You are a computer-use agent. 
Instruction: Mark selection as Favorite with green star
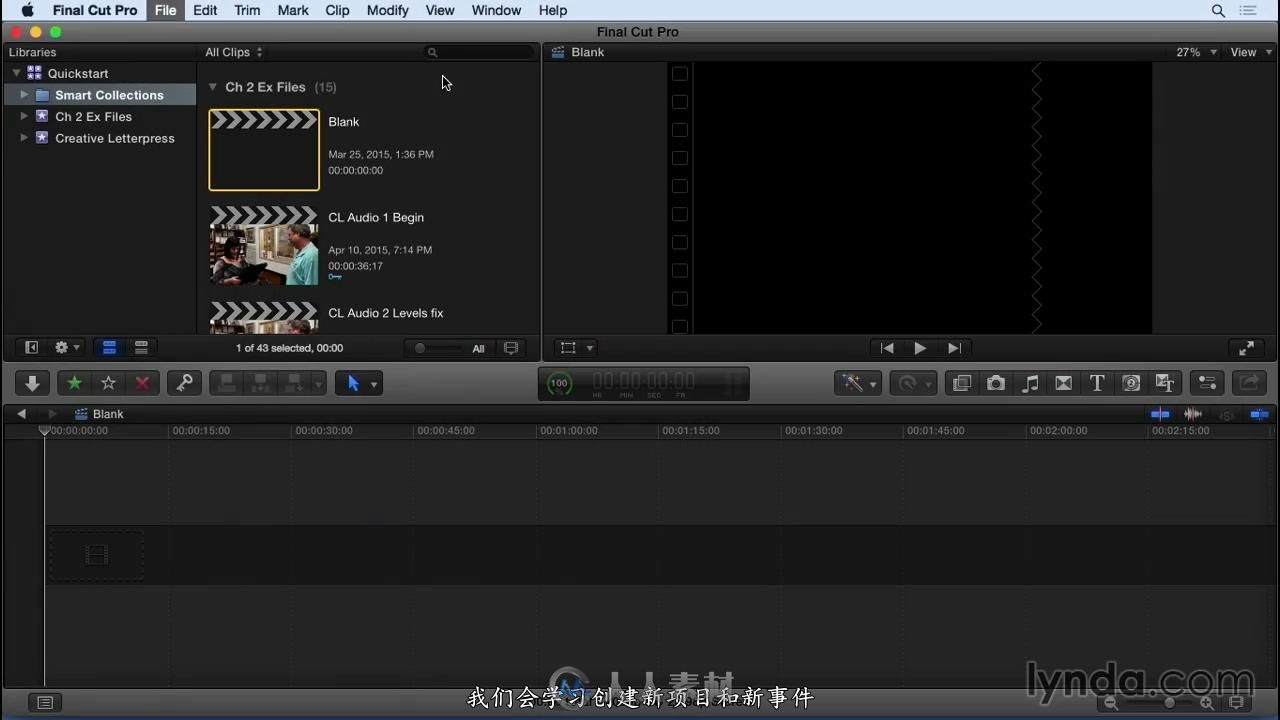click(x=74, y=383)
